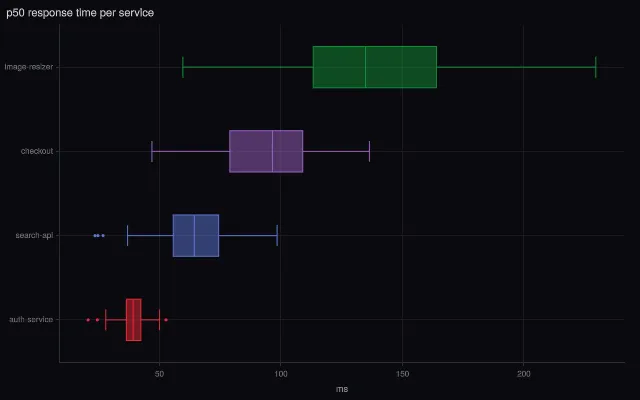Select the search-api axis label
The width and height of the screenshot is (640, 400).
pos(34,236)
